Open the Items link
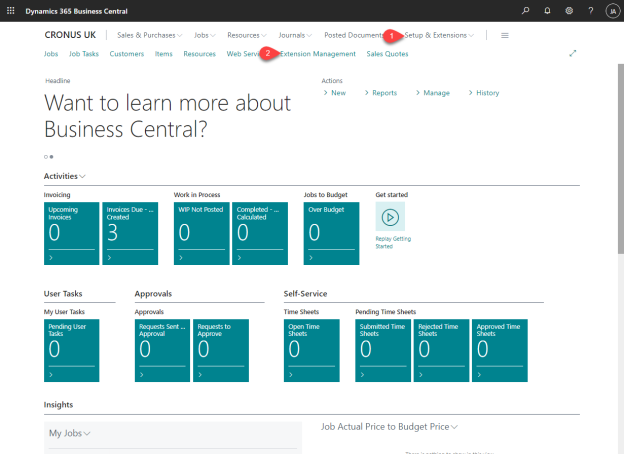This screenshot has width=624, height=454. pyautogui.click(x=164, y=54)
